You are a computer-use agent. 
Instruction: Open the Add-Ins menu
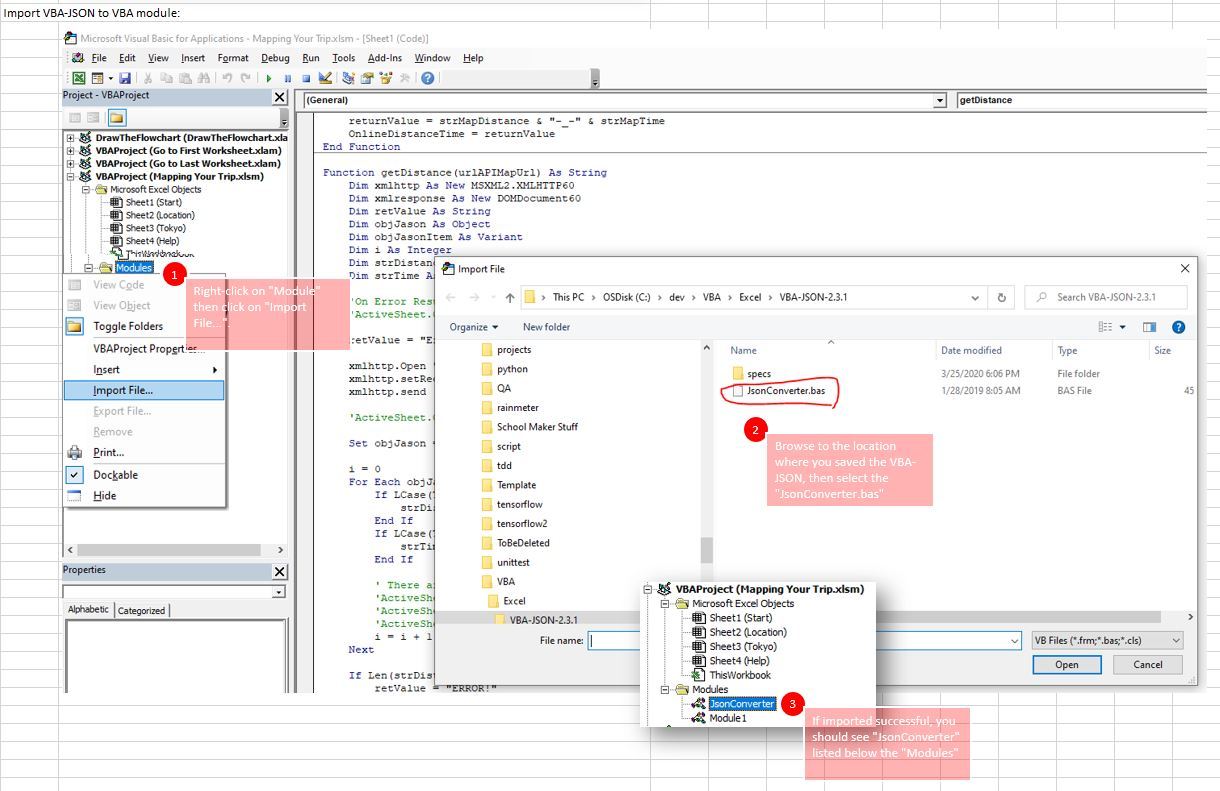point(384,58)
